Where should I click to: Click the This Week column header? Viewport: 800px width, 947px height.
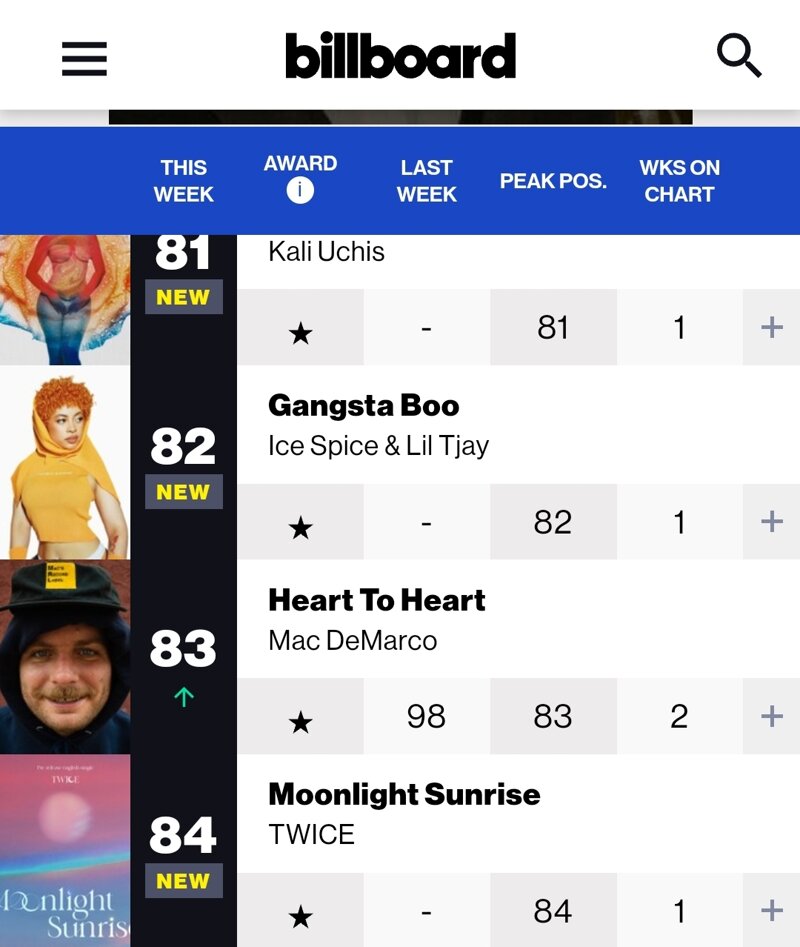[x=184, y=181]
